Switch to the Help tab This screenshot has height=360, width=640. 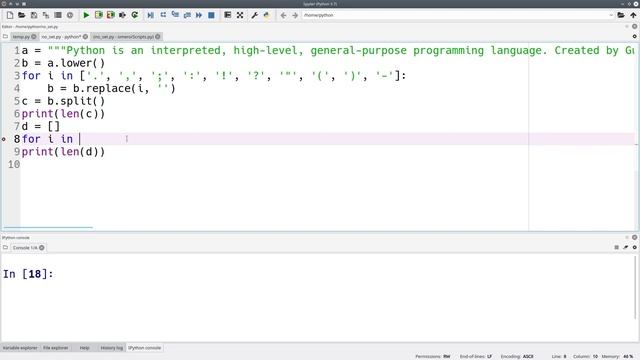(x=84, y=348)
